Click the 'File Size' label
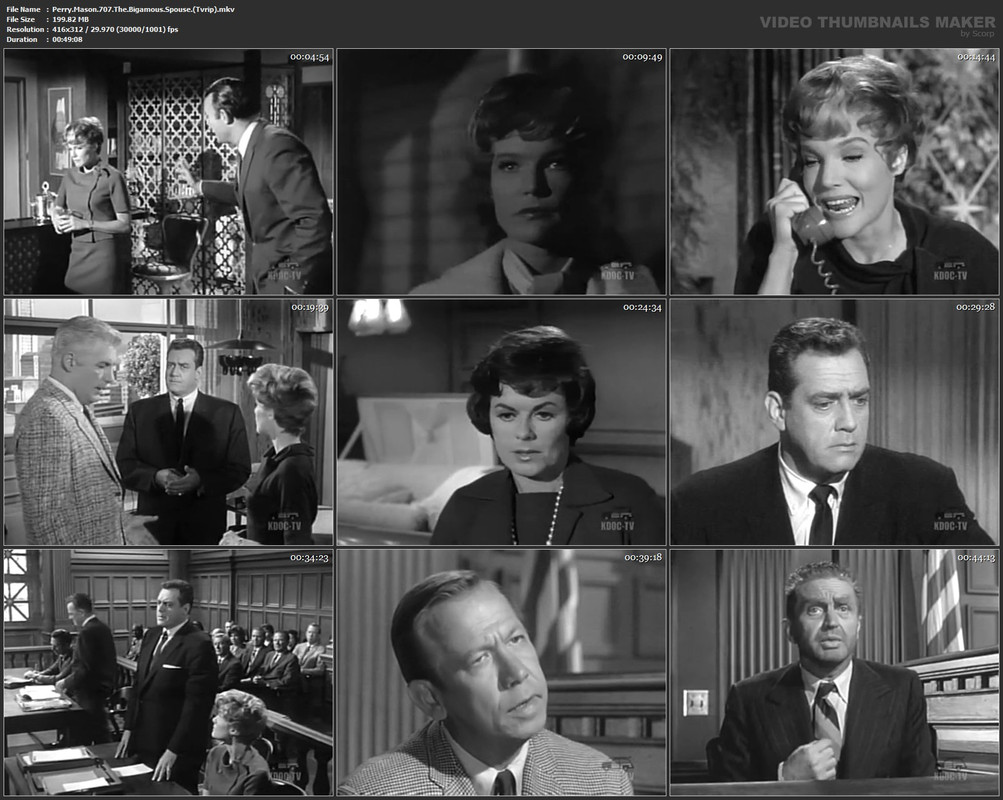 click(x=21, y=20)
